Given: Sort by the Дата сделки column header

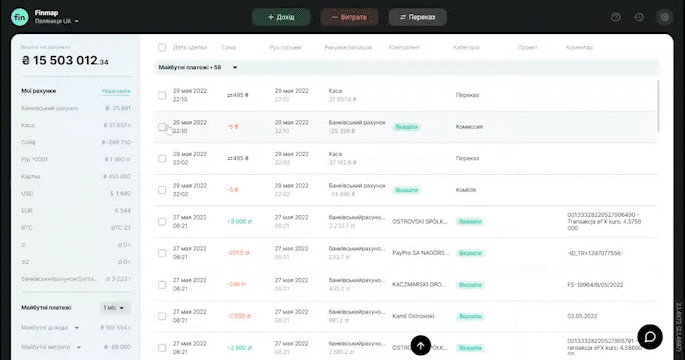Looking at the screenshot, I should [x=190, y=47].
